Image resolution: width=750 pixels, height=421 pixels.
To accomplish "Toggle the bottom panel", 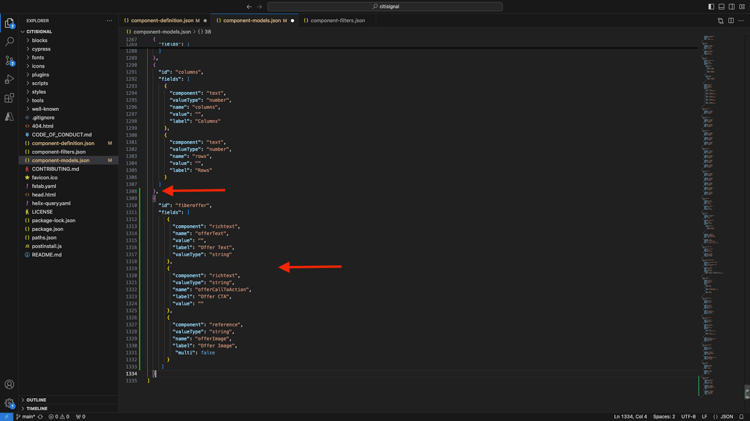I will 721,7.
